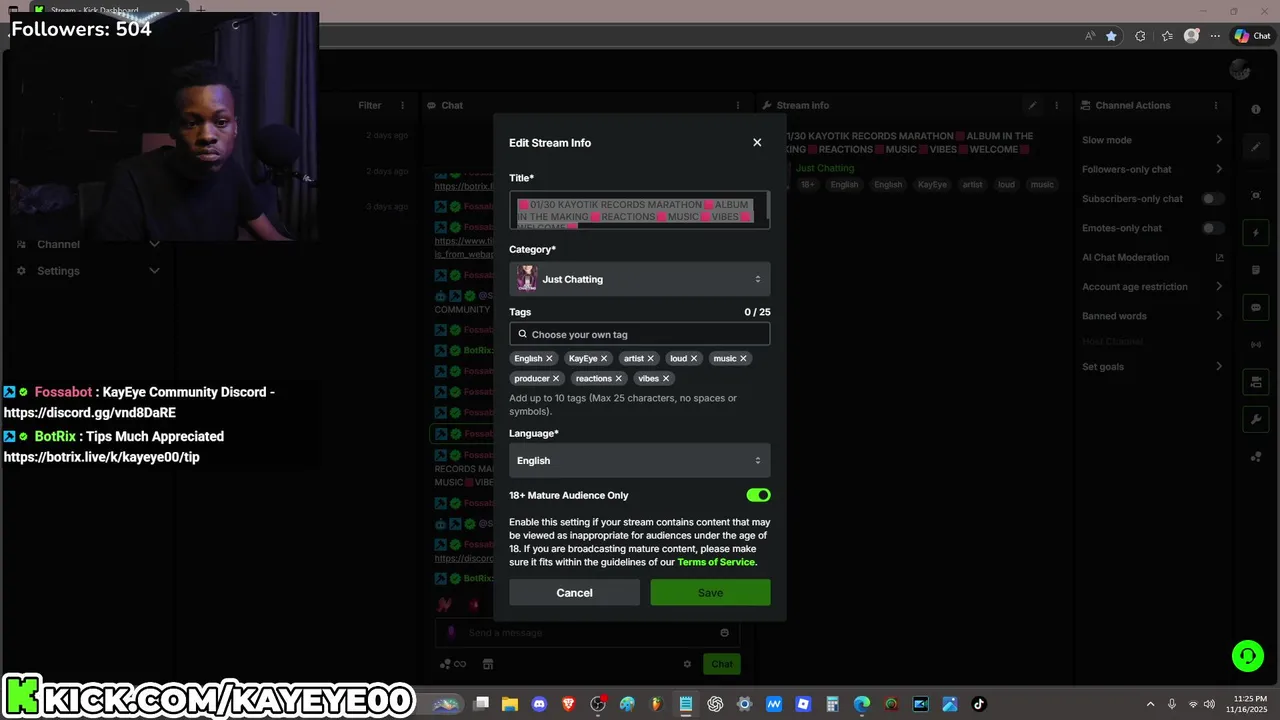
Task: Open the Terms of Service link
Action: pos(716,562)
